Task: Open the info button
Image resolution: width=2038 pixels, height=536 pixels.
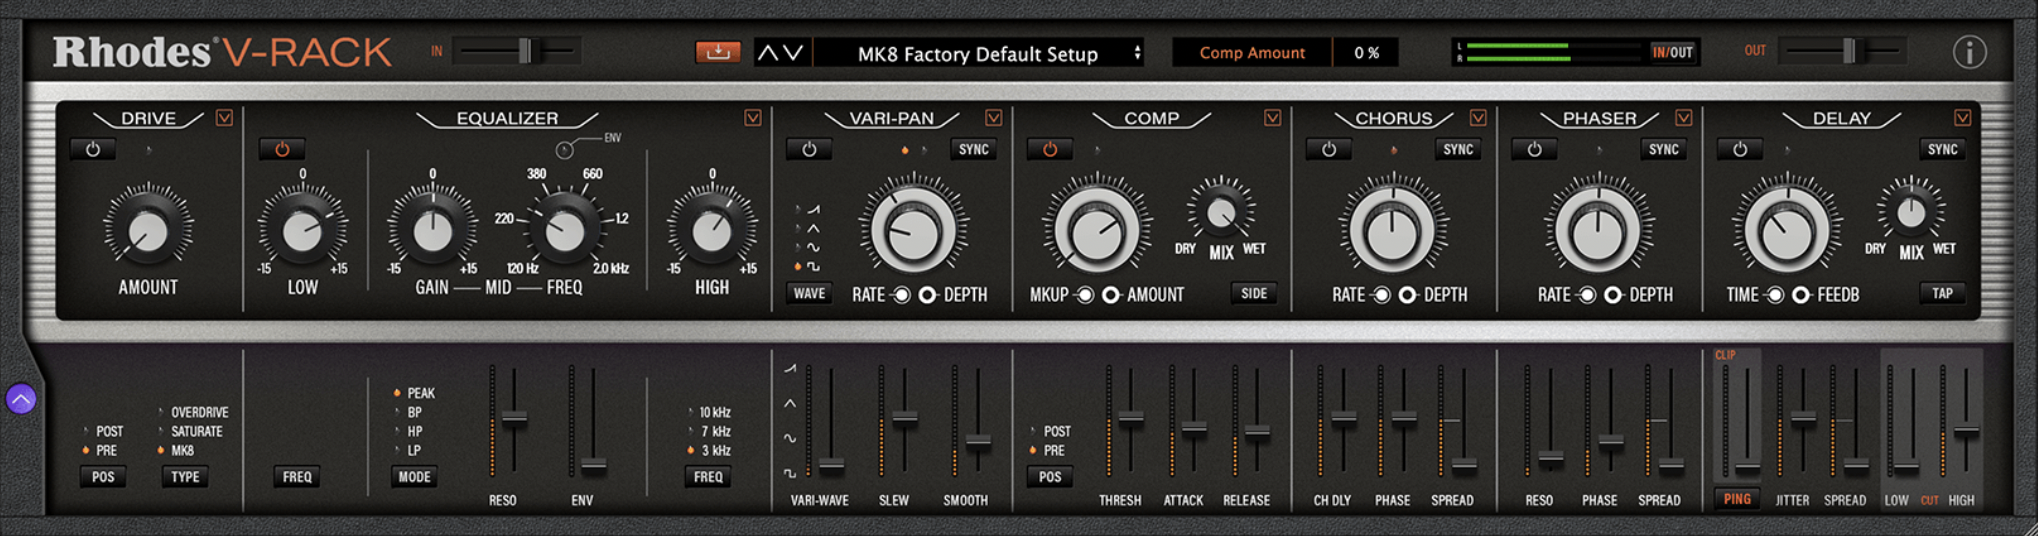Action: 1969,52
